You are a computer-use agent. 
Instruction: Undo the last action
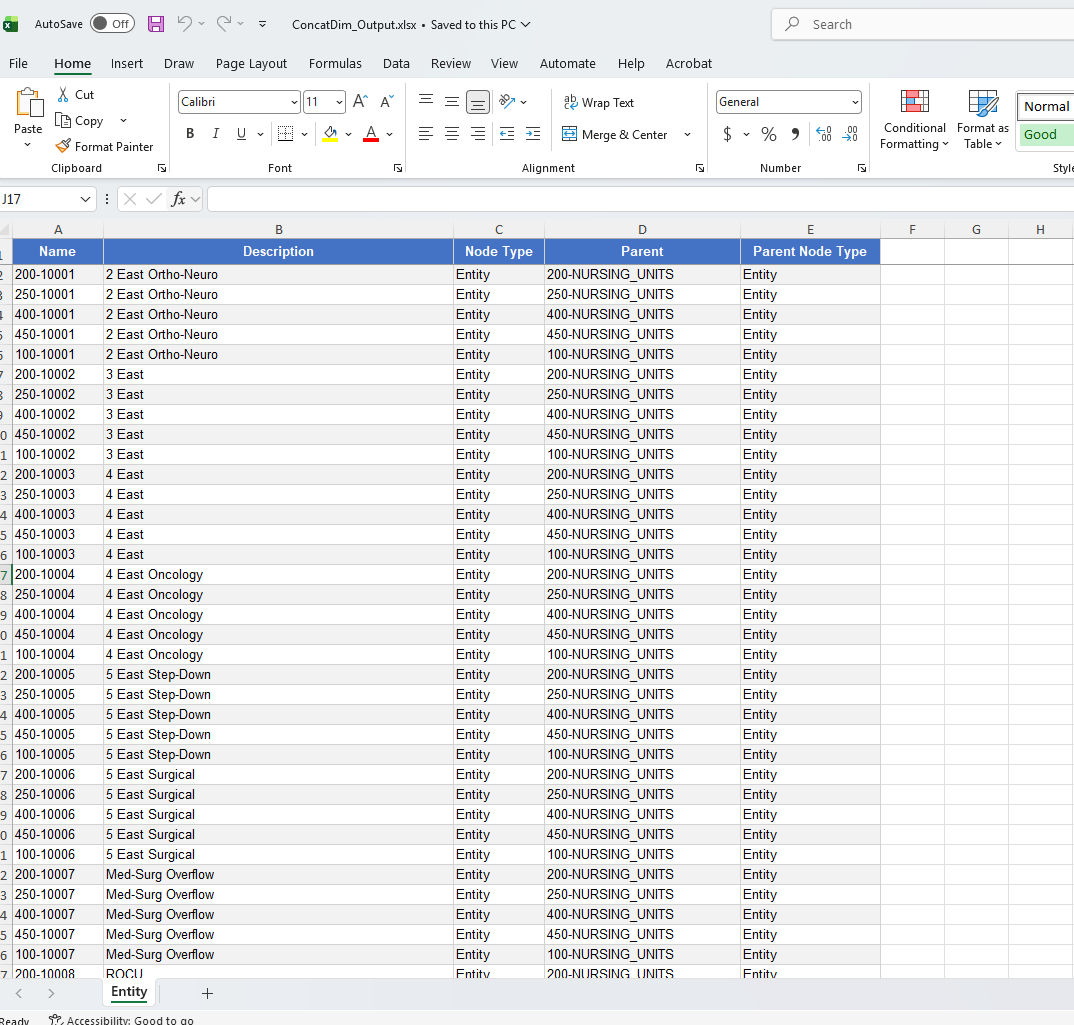click(184, 24)
